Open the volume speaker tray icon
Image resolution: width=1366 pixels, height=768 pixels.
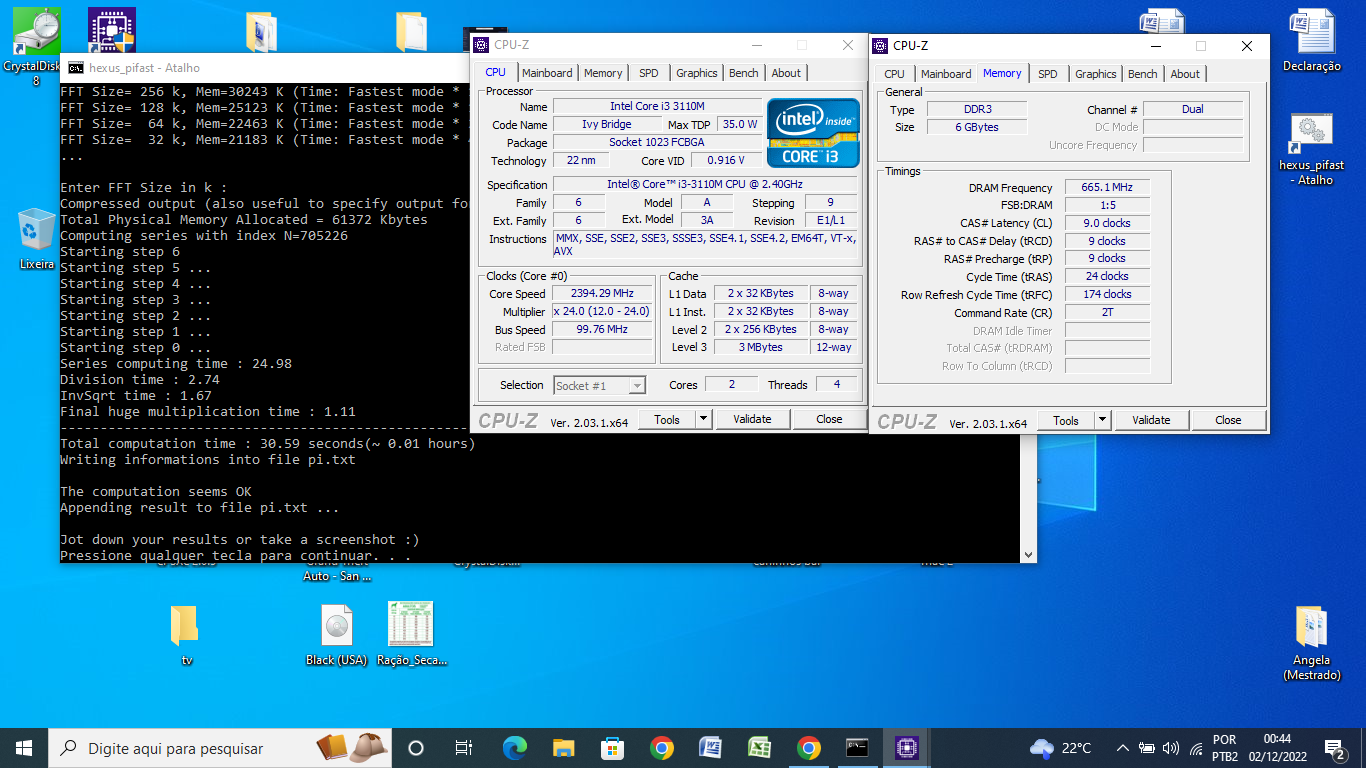[1171, 748]
